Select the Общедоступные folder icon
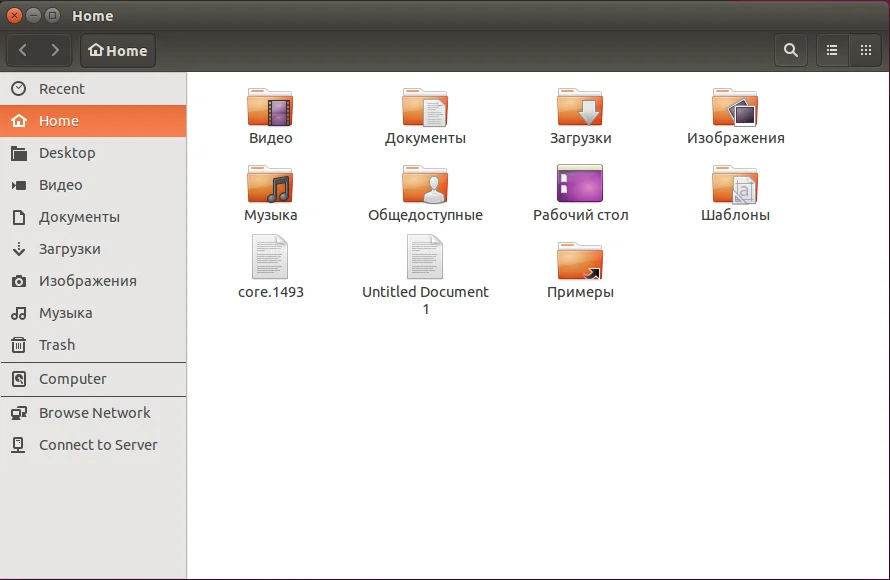The width and height of the screenshot is (890, 580). point(425,184)
